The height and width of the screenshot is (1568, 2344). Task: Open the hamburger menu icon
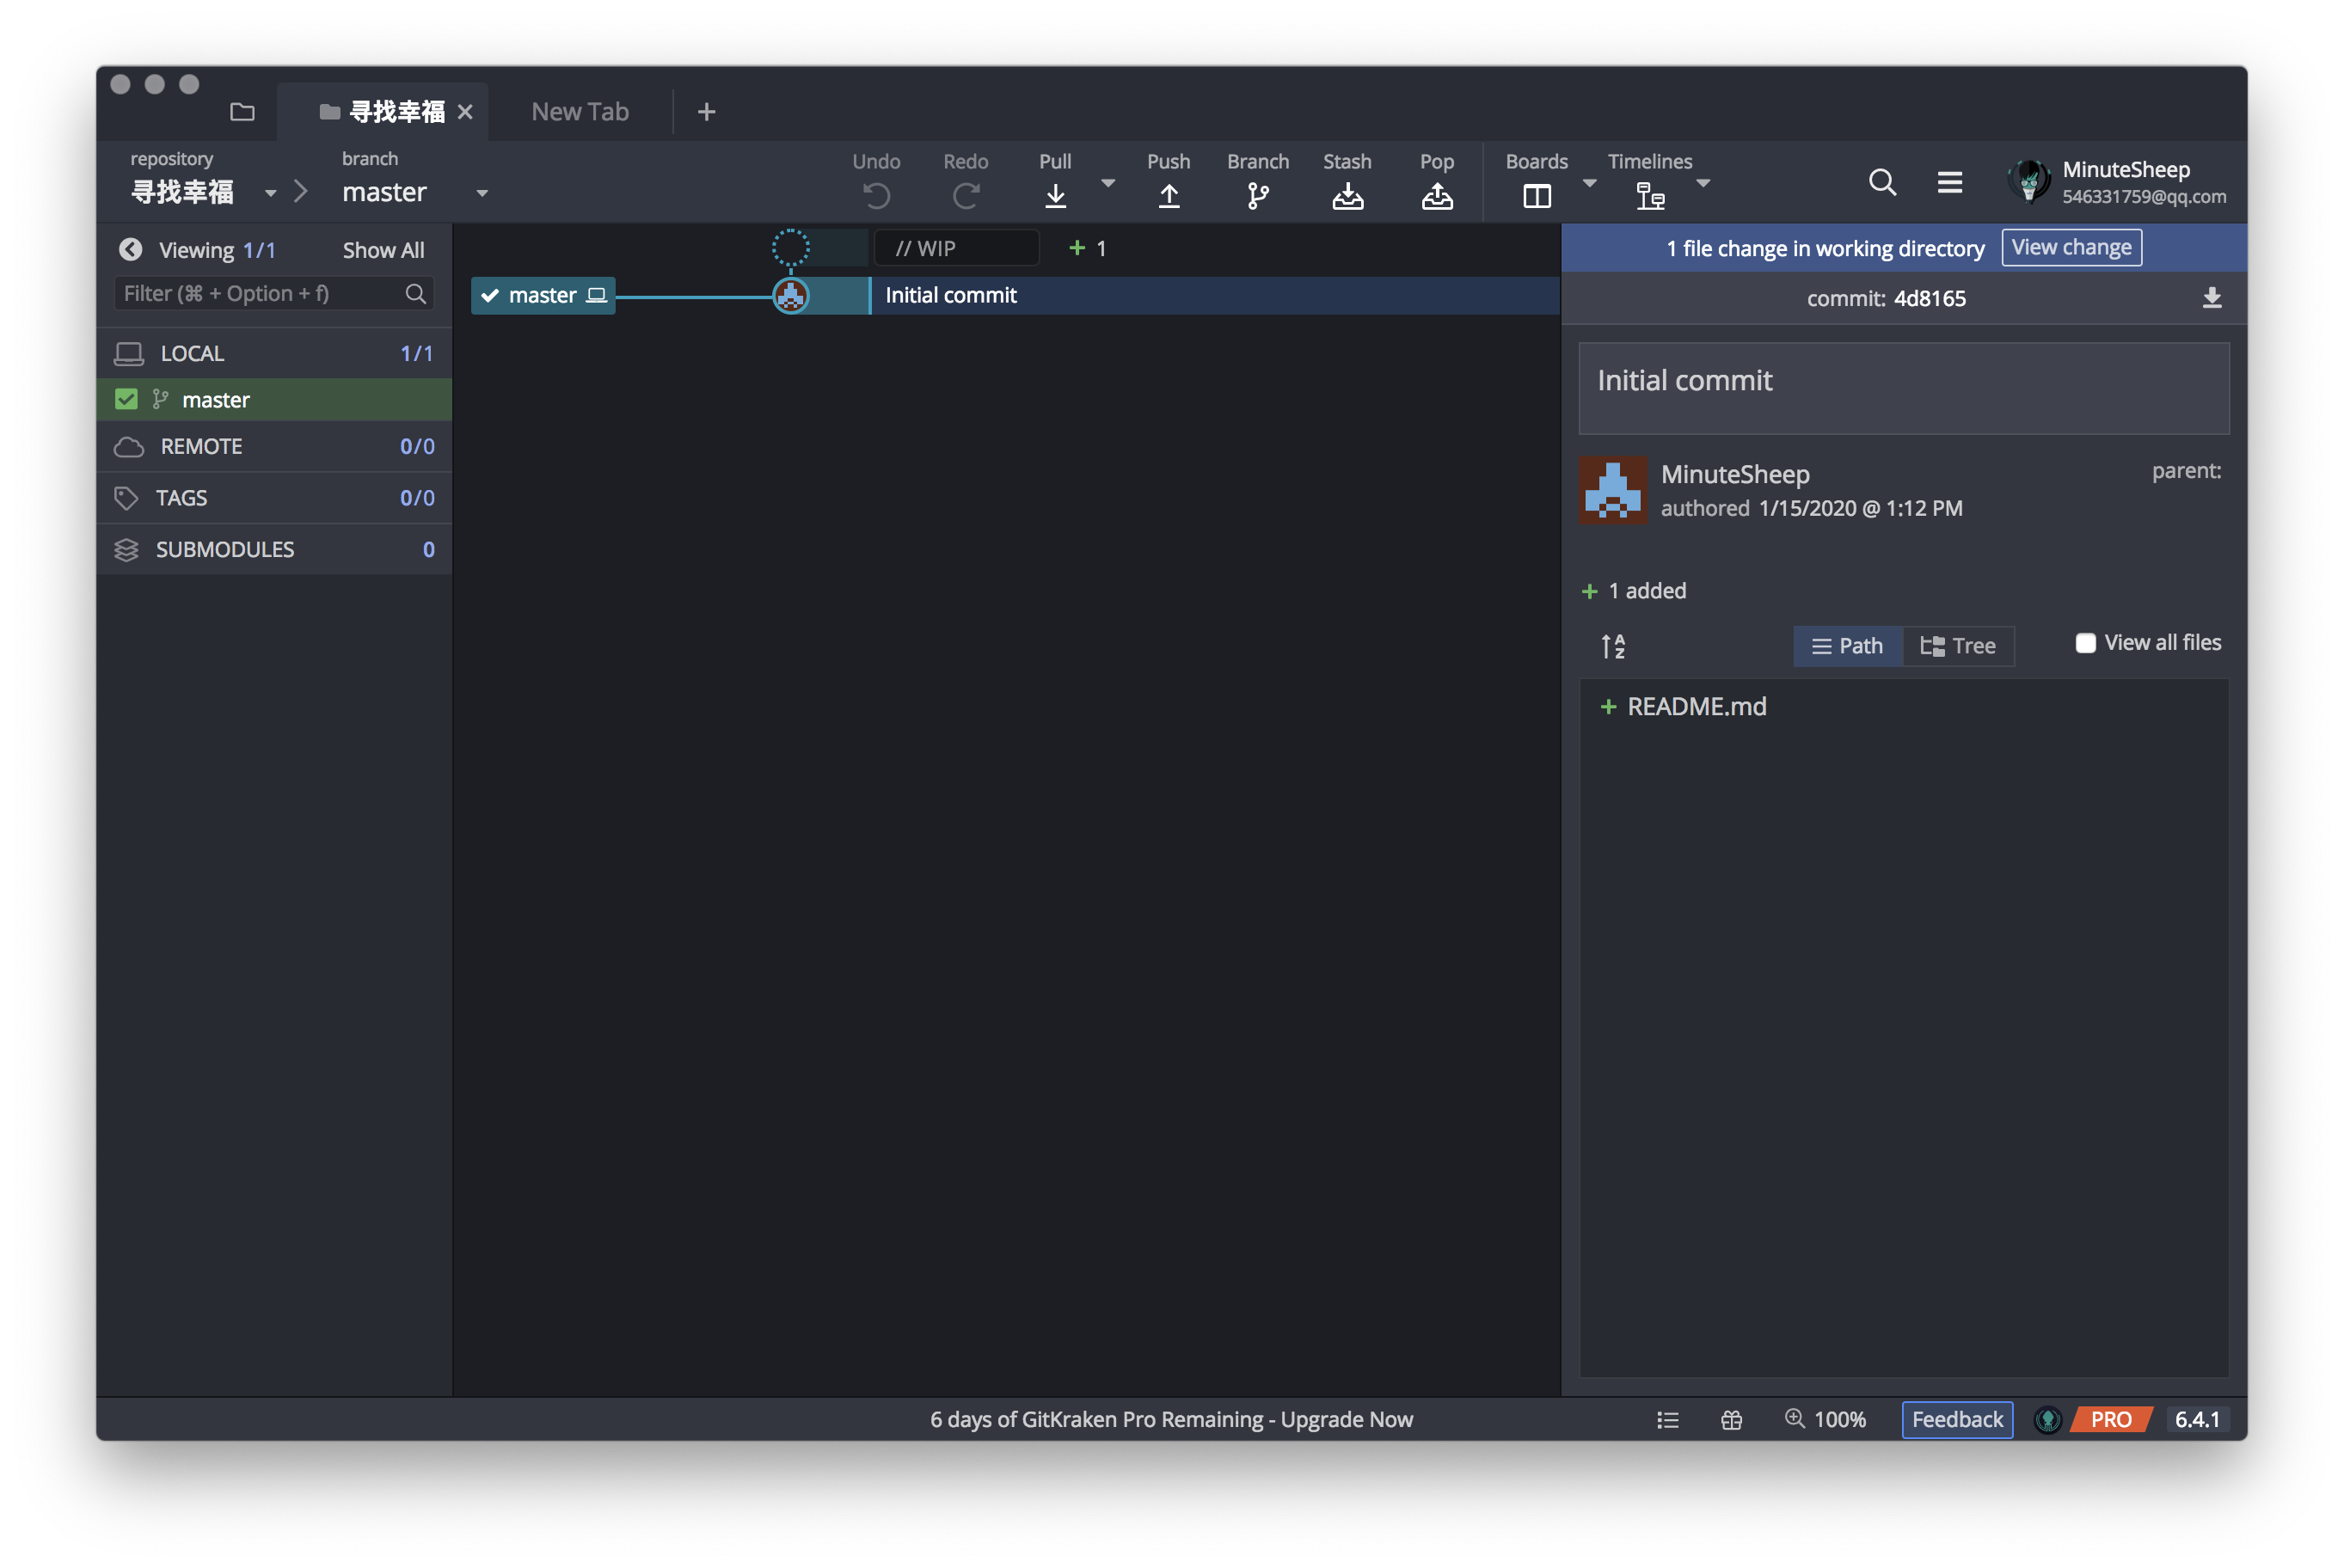[x=1949, y=182]
